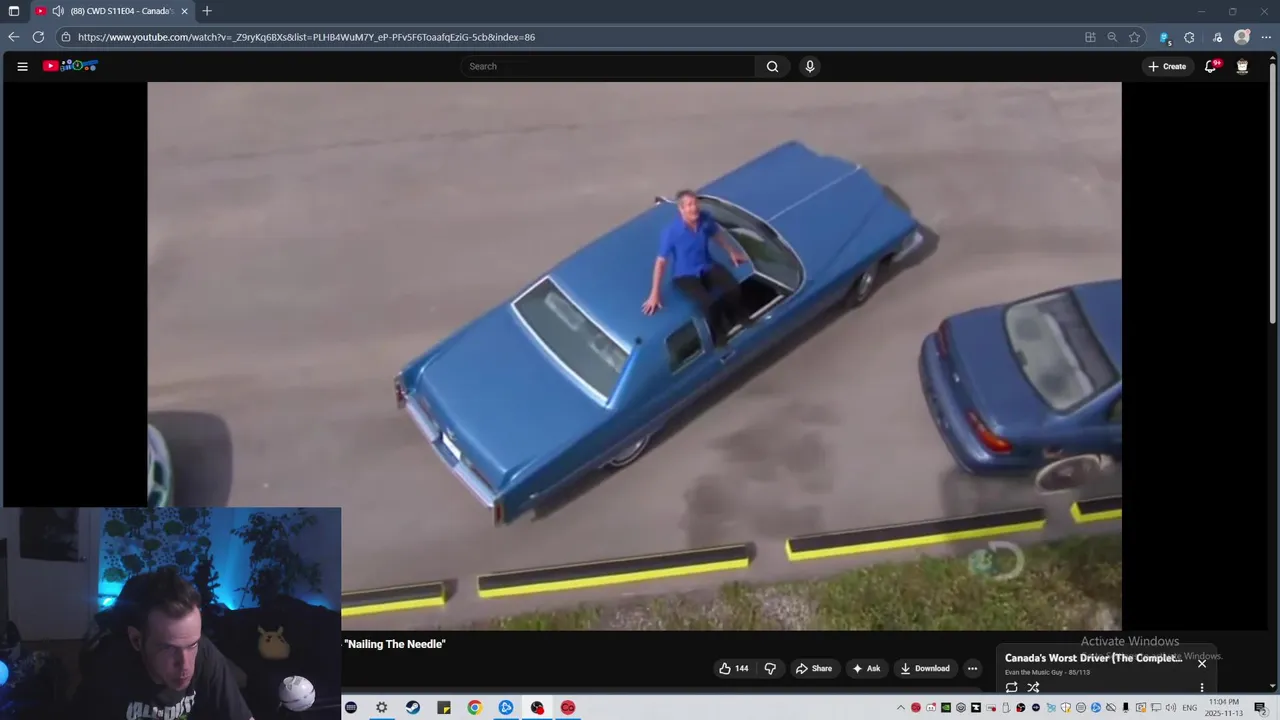The height and width of the screenshot is (720, 1280).
Task: Toggle playlist loop
Action: pyautogui.click(x=1012, y=687)
